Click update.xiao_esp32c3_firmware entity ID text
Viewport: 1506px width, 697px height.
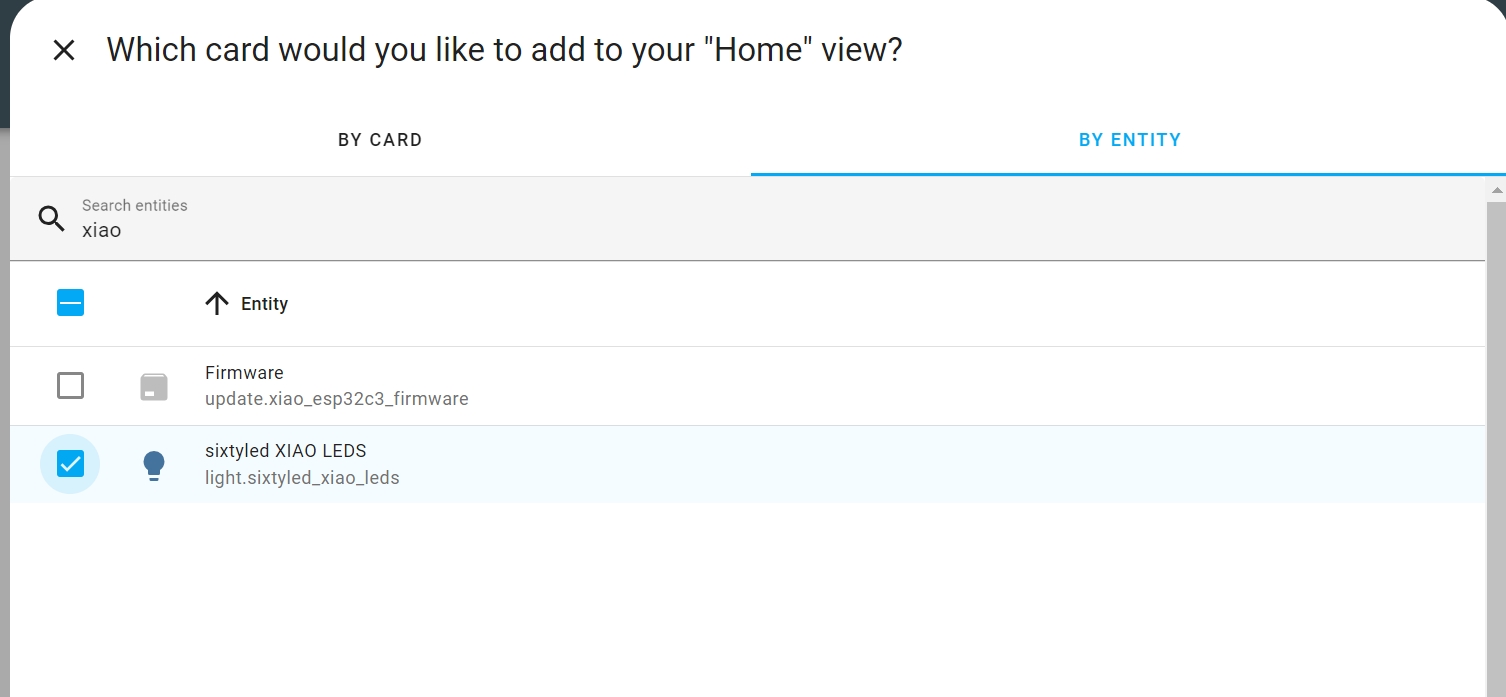(337, 399)
